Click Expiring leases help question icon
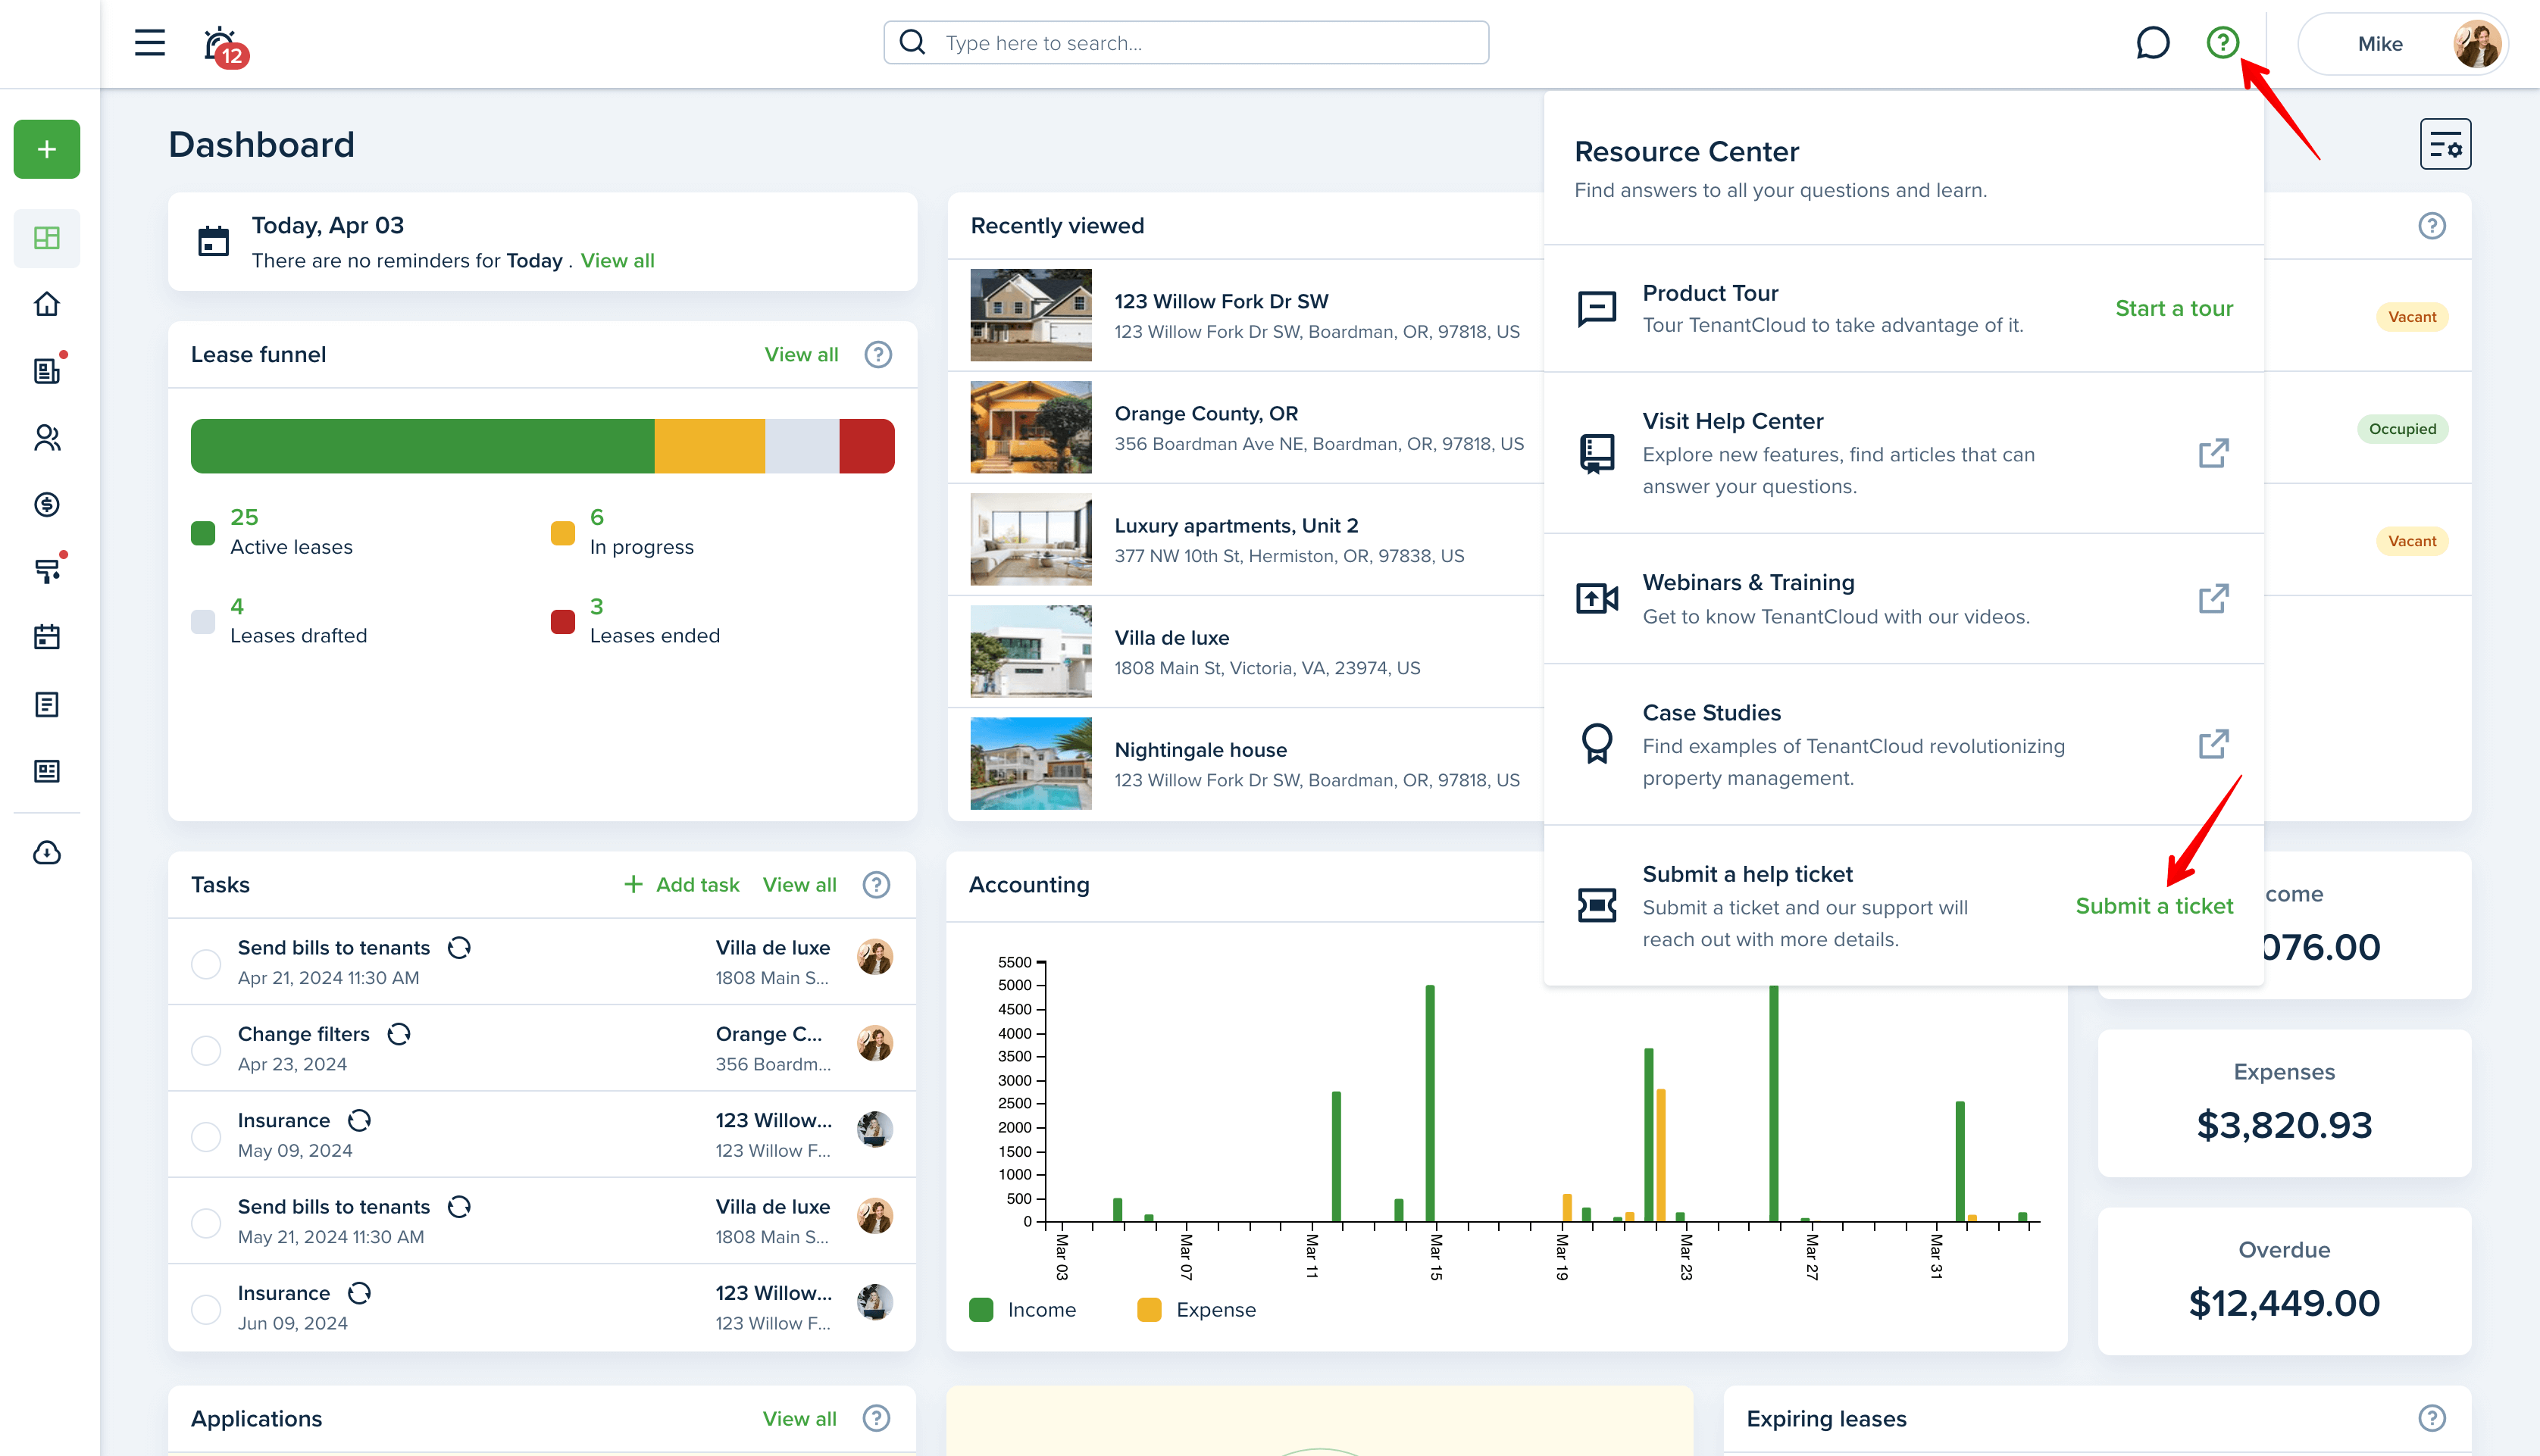Image resolution: width=2540 pixels, height=1456 pixels. tap(2432, 1418)
